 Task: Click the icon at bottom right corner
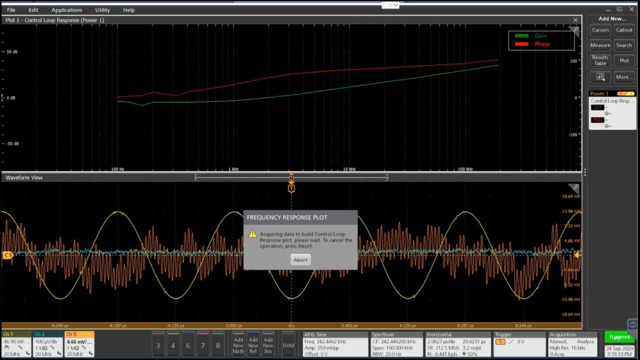[x=633, y=325]
